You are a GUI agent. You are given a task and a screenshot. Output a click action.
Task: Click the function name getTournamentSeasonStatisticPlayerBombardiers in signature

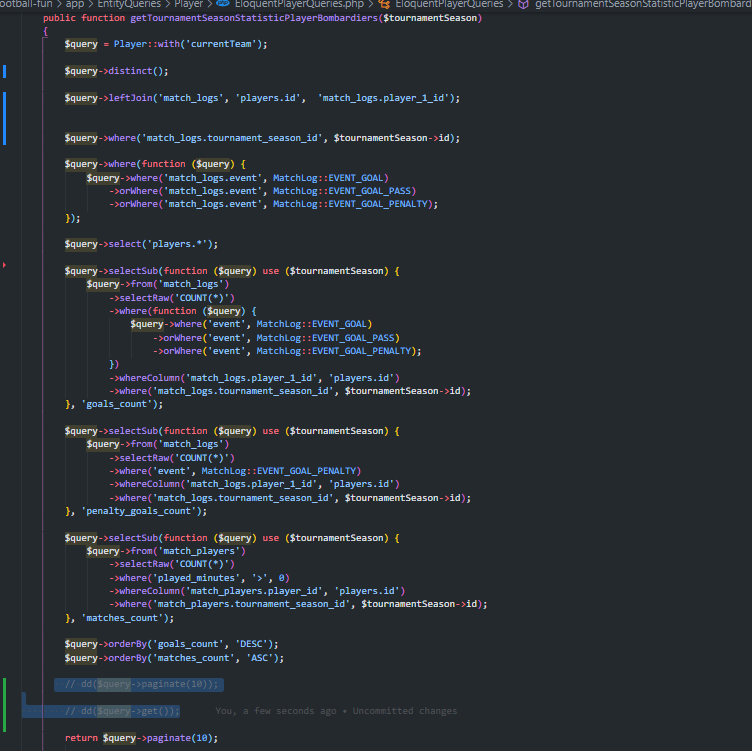(254, 18)
